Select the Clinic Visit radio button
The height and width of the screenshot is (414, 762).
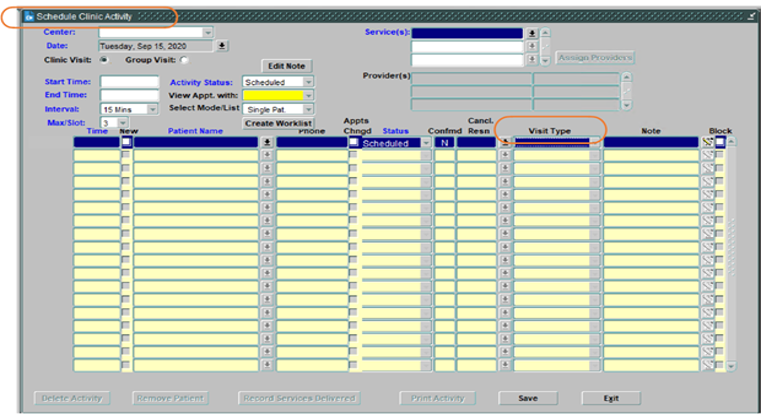103,59
